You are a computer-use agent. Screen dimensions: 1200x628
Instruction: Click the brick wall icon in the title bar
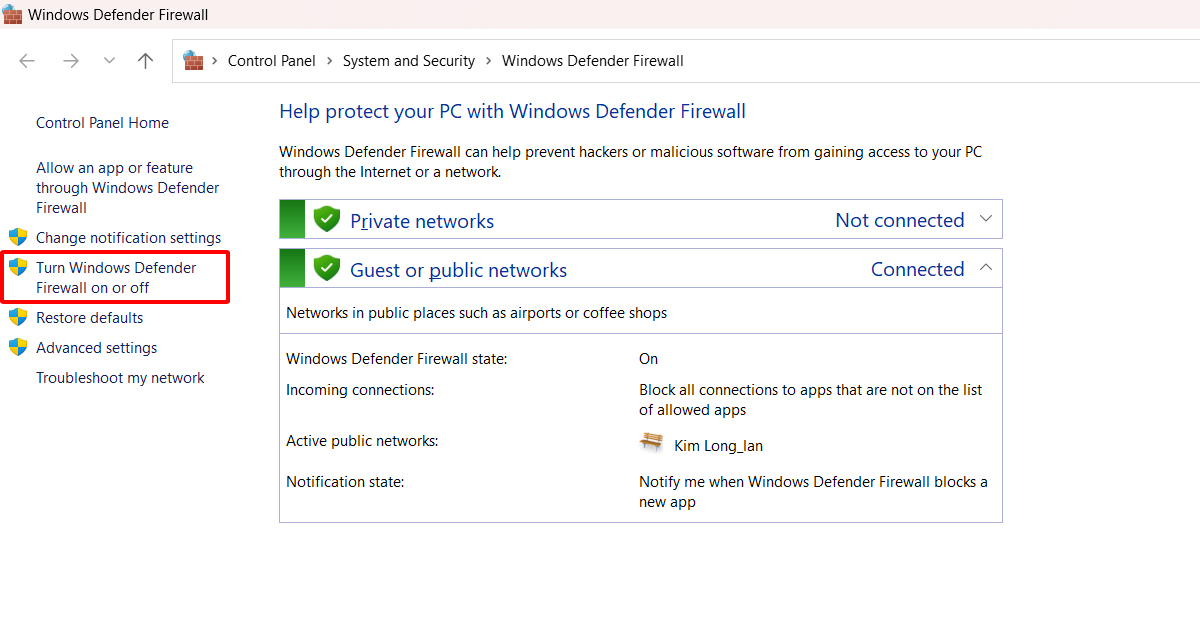(14, 14)
